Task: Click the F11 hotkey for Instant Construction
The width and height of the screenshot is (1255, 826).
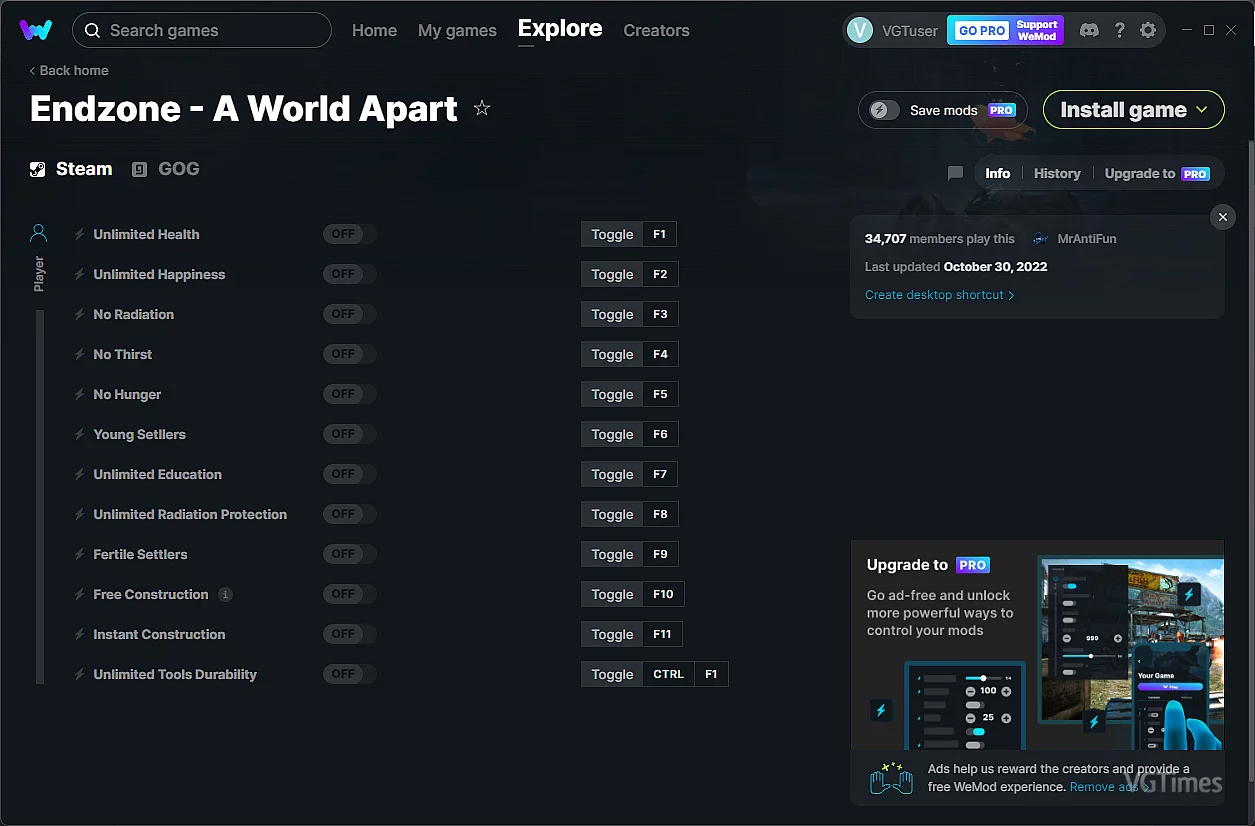Action: point(662,634)
